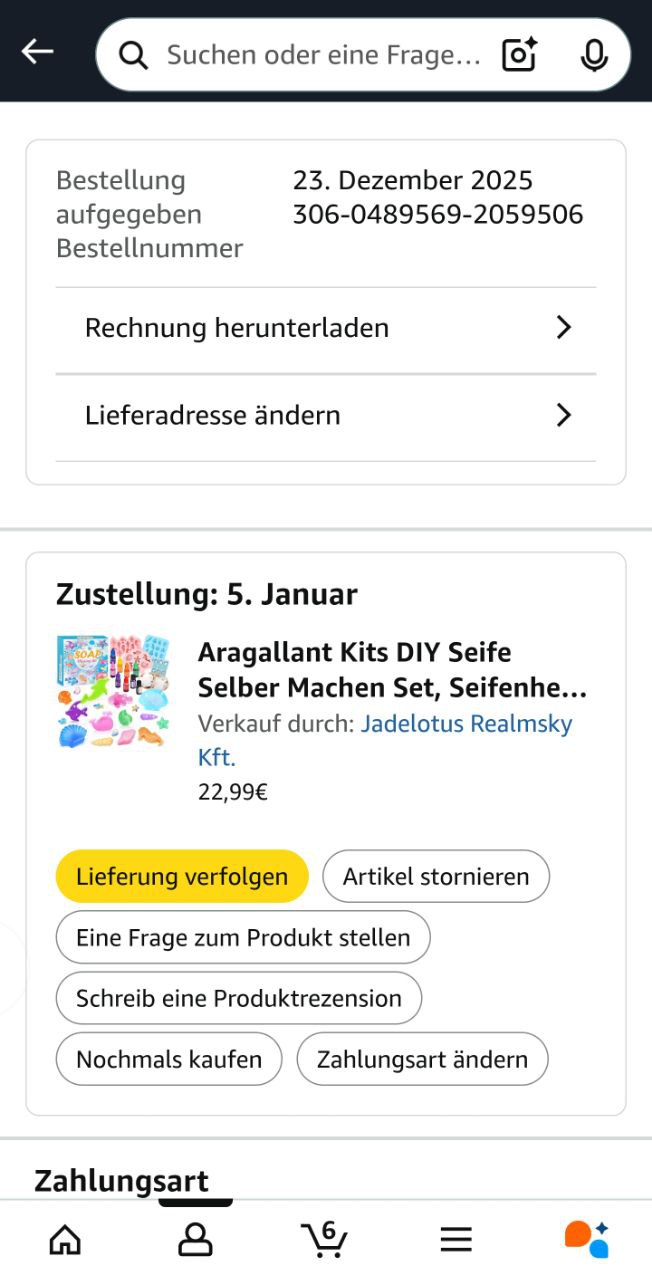This screenshot has width=652, height=1280.
Task: Tap the soap kit product thumbnail
Action: [x=113, y=690]
